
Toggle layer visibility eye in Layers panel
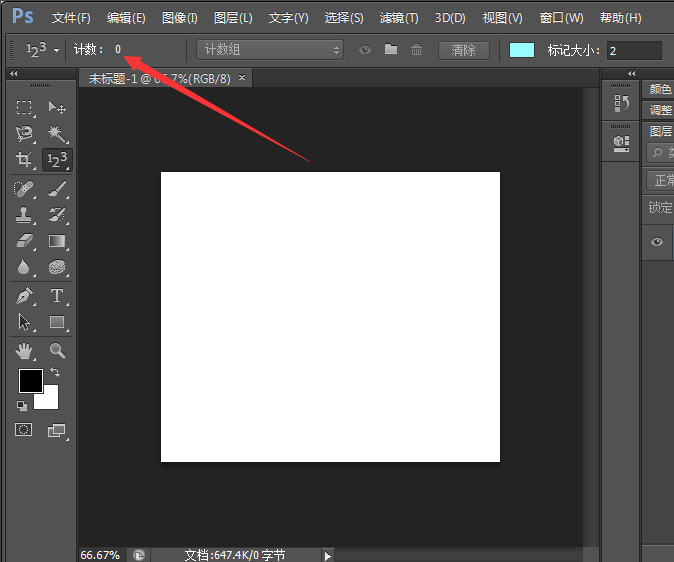point(657,242)
